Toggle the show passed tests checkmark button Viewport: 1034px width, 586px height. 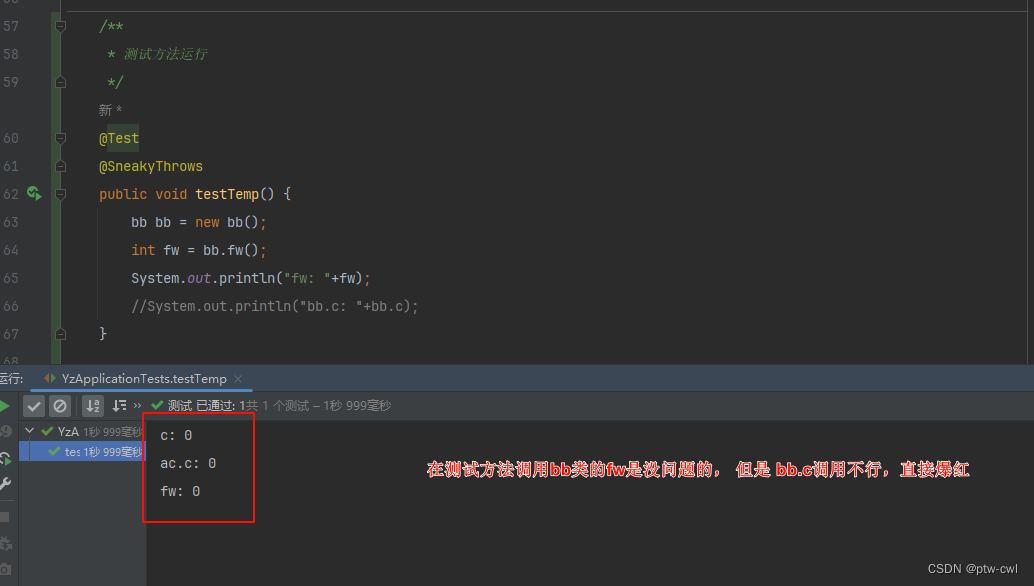click(x=34, y=406)
